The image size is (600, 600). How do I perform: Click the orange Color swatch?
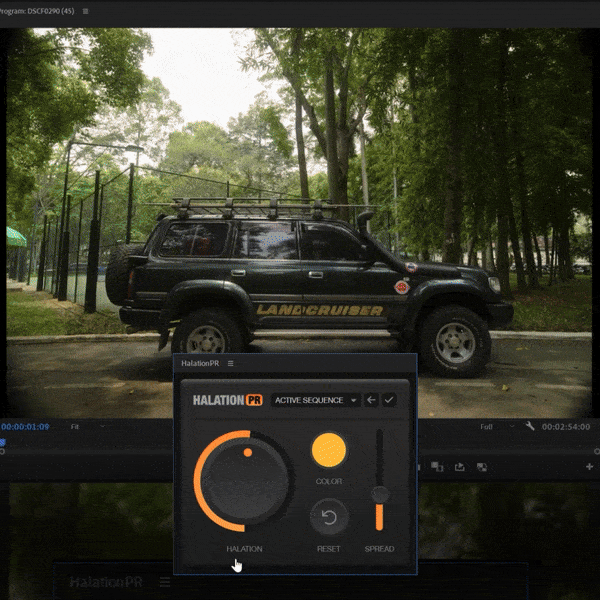pyautogui.click(x=328, y=450)
